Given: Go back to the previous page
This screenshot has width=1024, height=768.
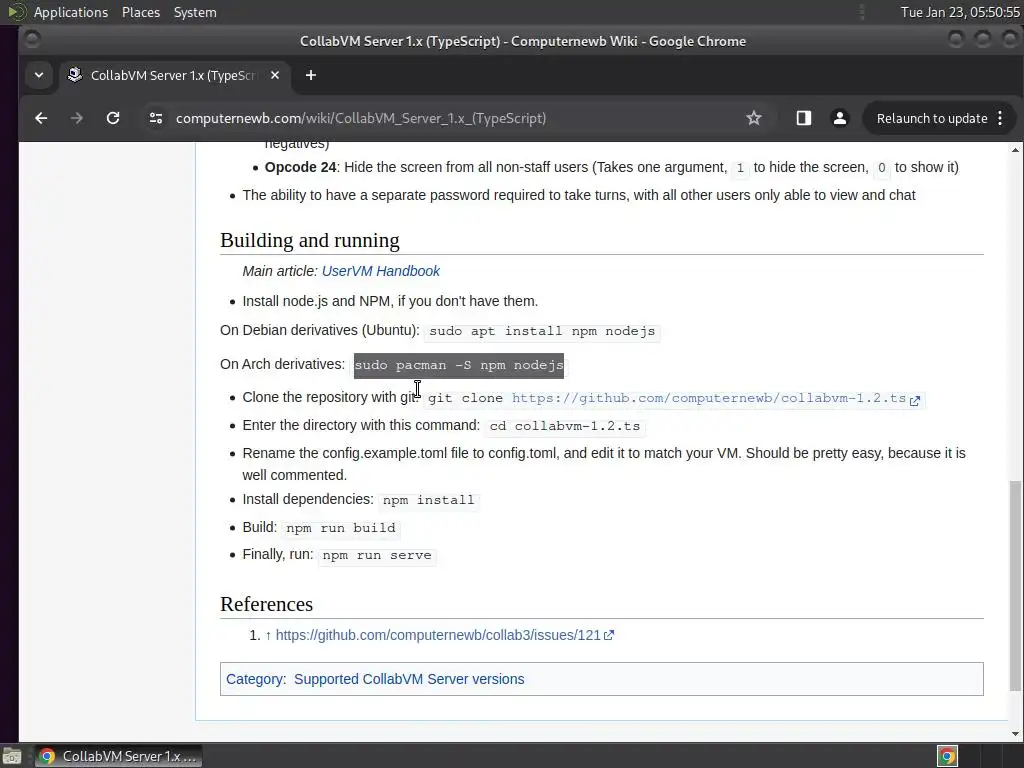Looking at the screenshot, I should coord(41,118).
